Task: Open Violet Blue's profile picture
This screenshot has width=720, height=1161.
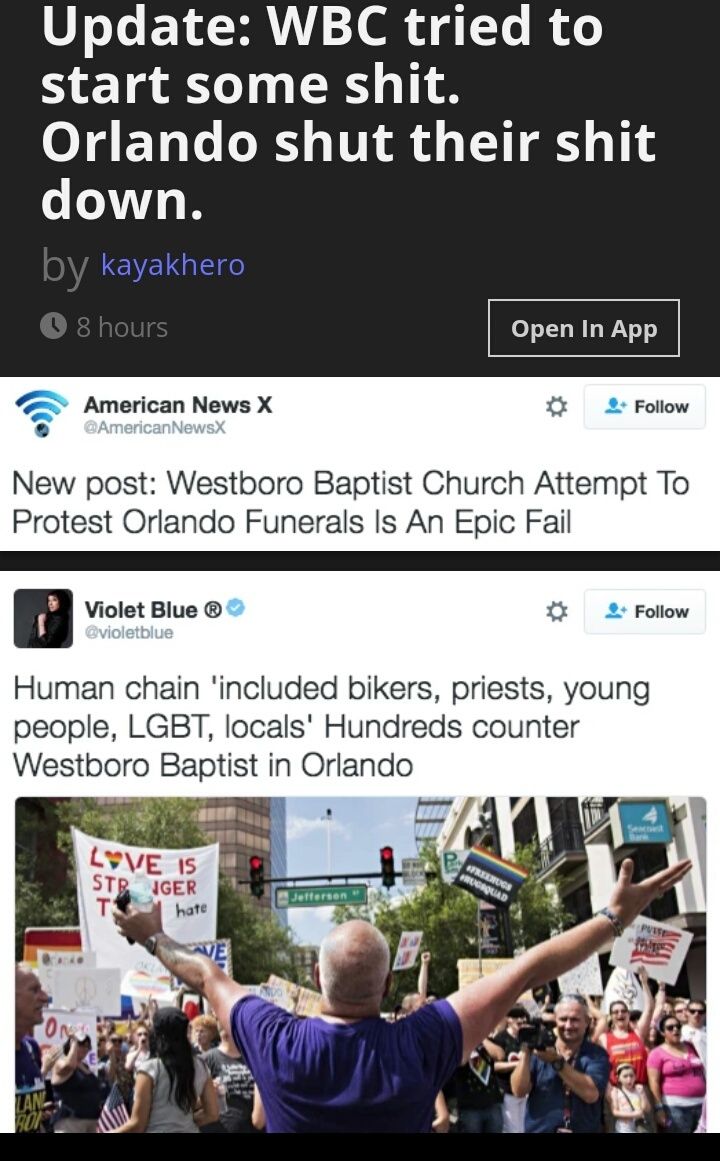Action: click(x=43, y=618)
